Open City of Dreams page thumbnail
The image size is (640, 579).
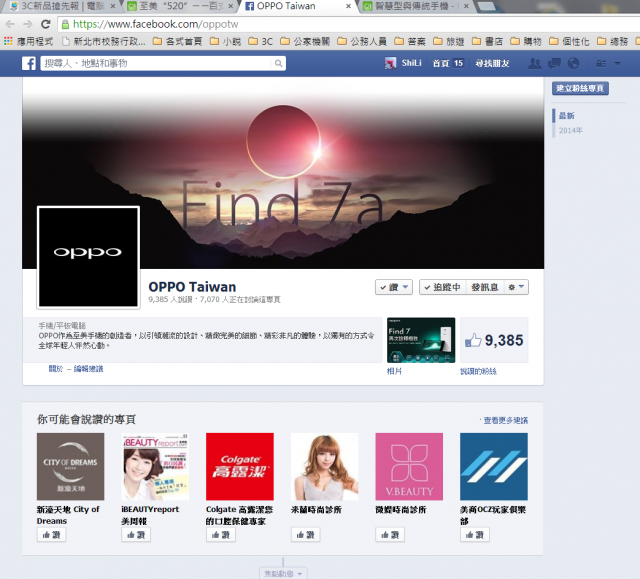click(71, 466)
